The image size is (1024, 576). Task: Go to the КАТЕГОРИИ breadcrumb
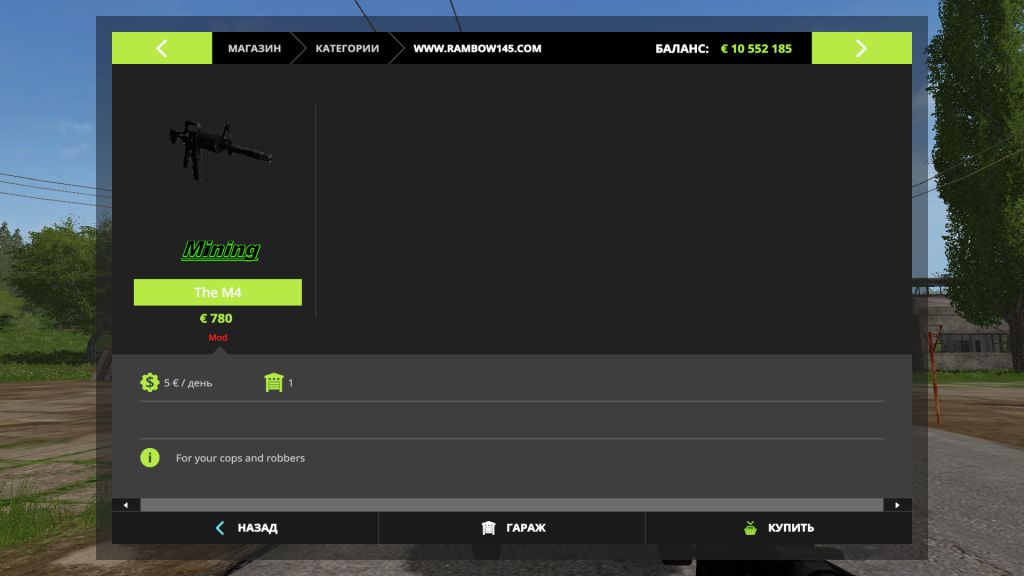(x=347, y=48)
